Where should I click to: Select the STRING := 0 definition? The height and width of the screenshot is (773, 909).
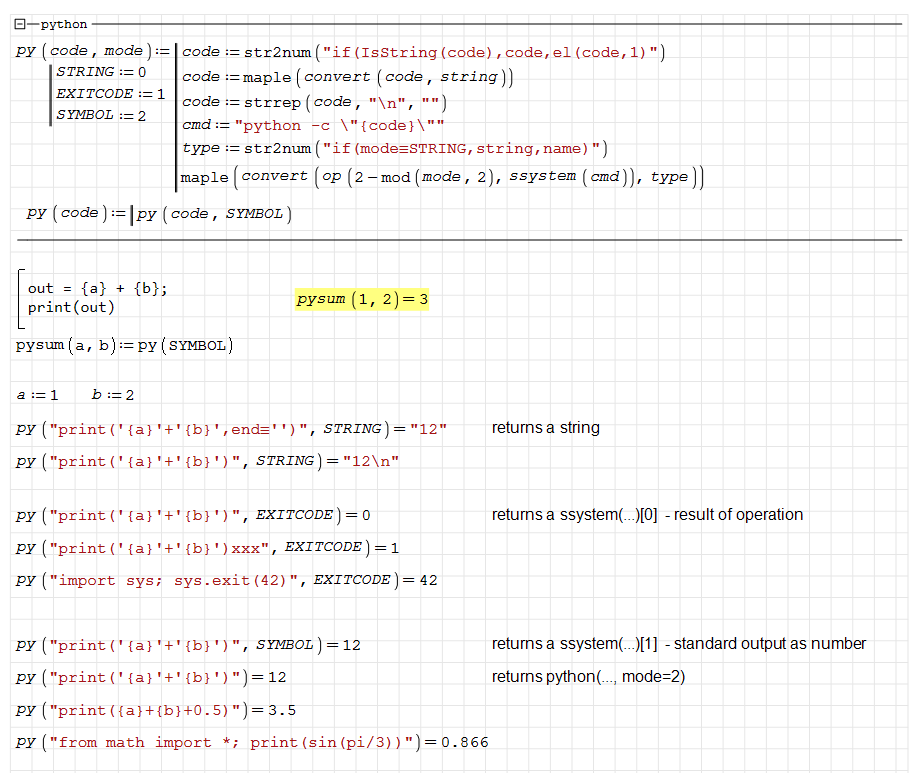coord(101,72)
